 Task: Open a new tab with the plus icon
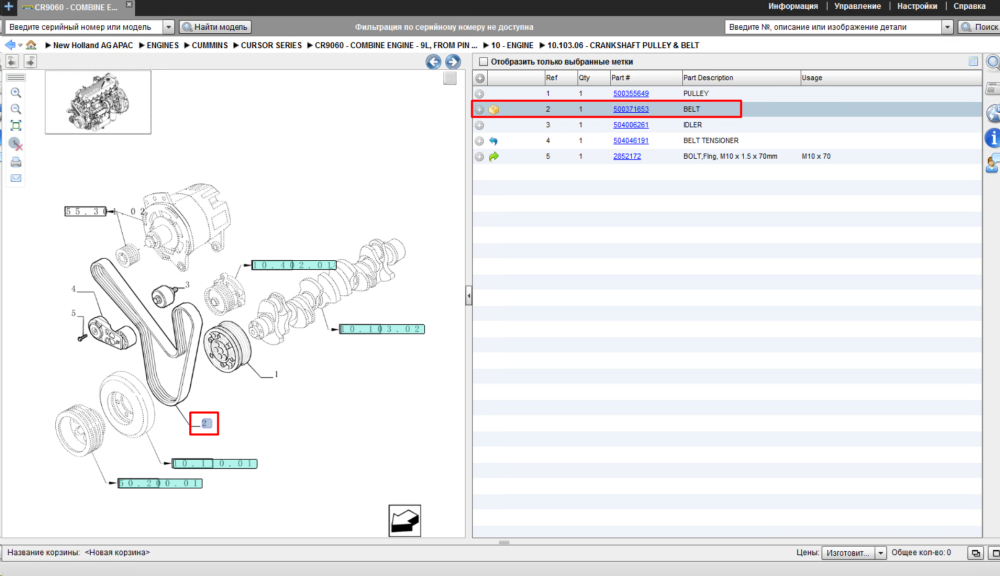8,6
